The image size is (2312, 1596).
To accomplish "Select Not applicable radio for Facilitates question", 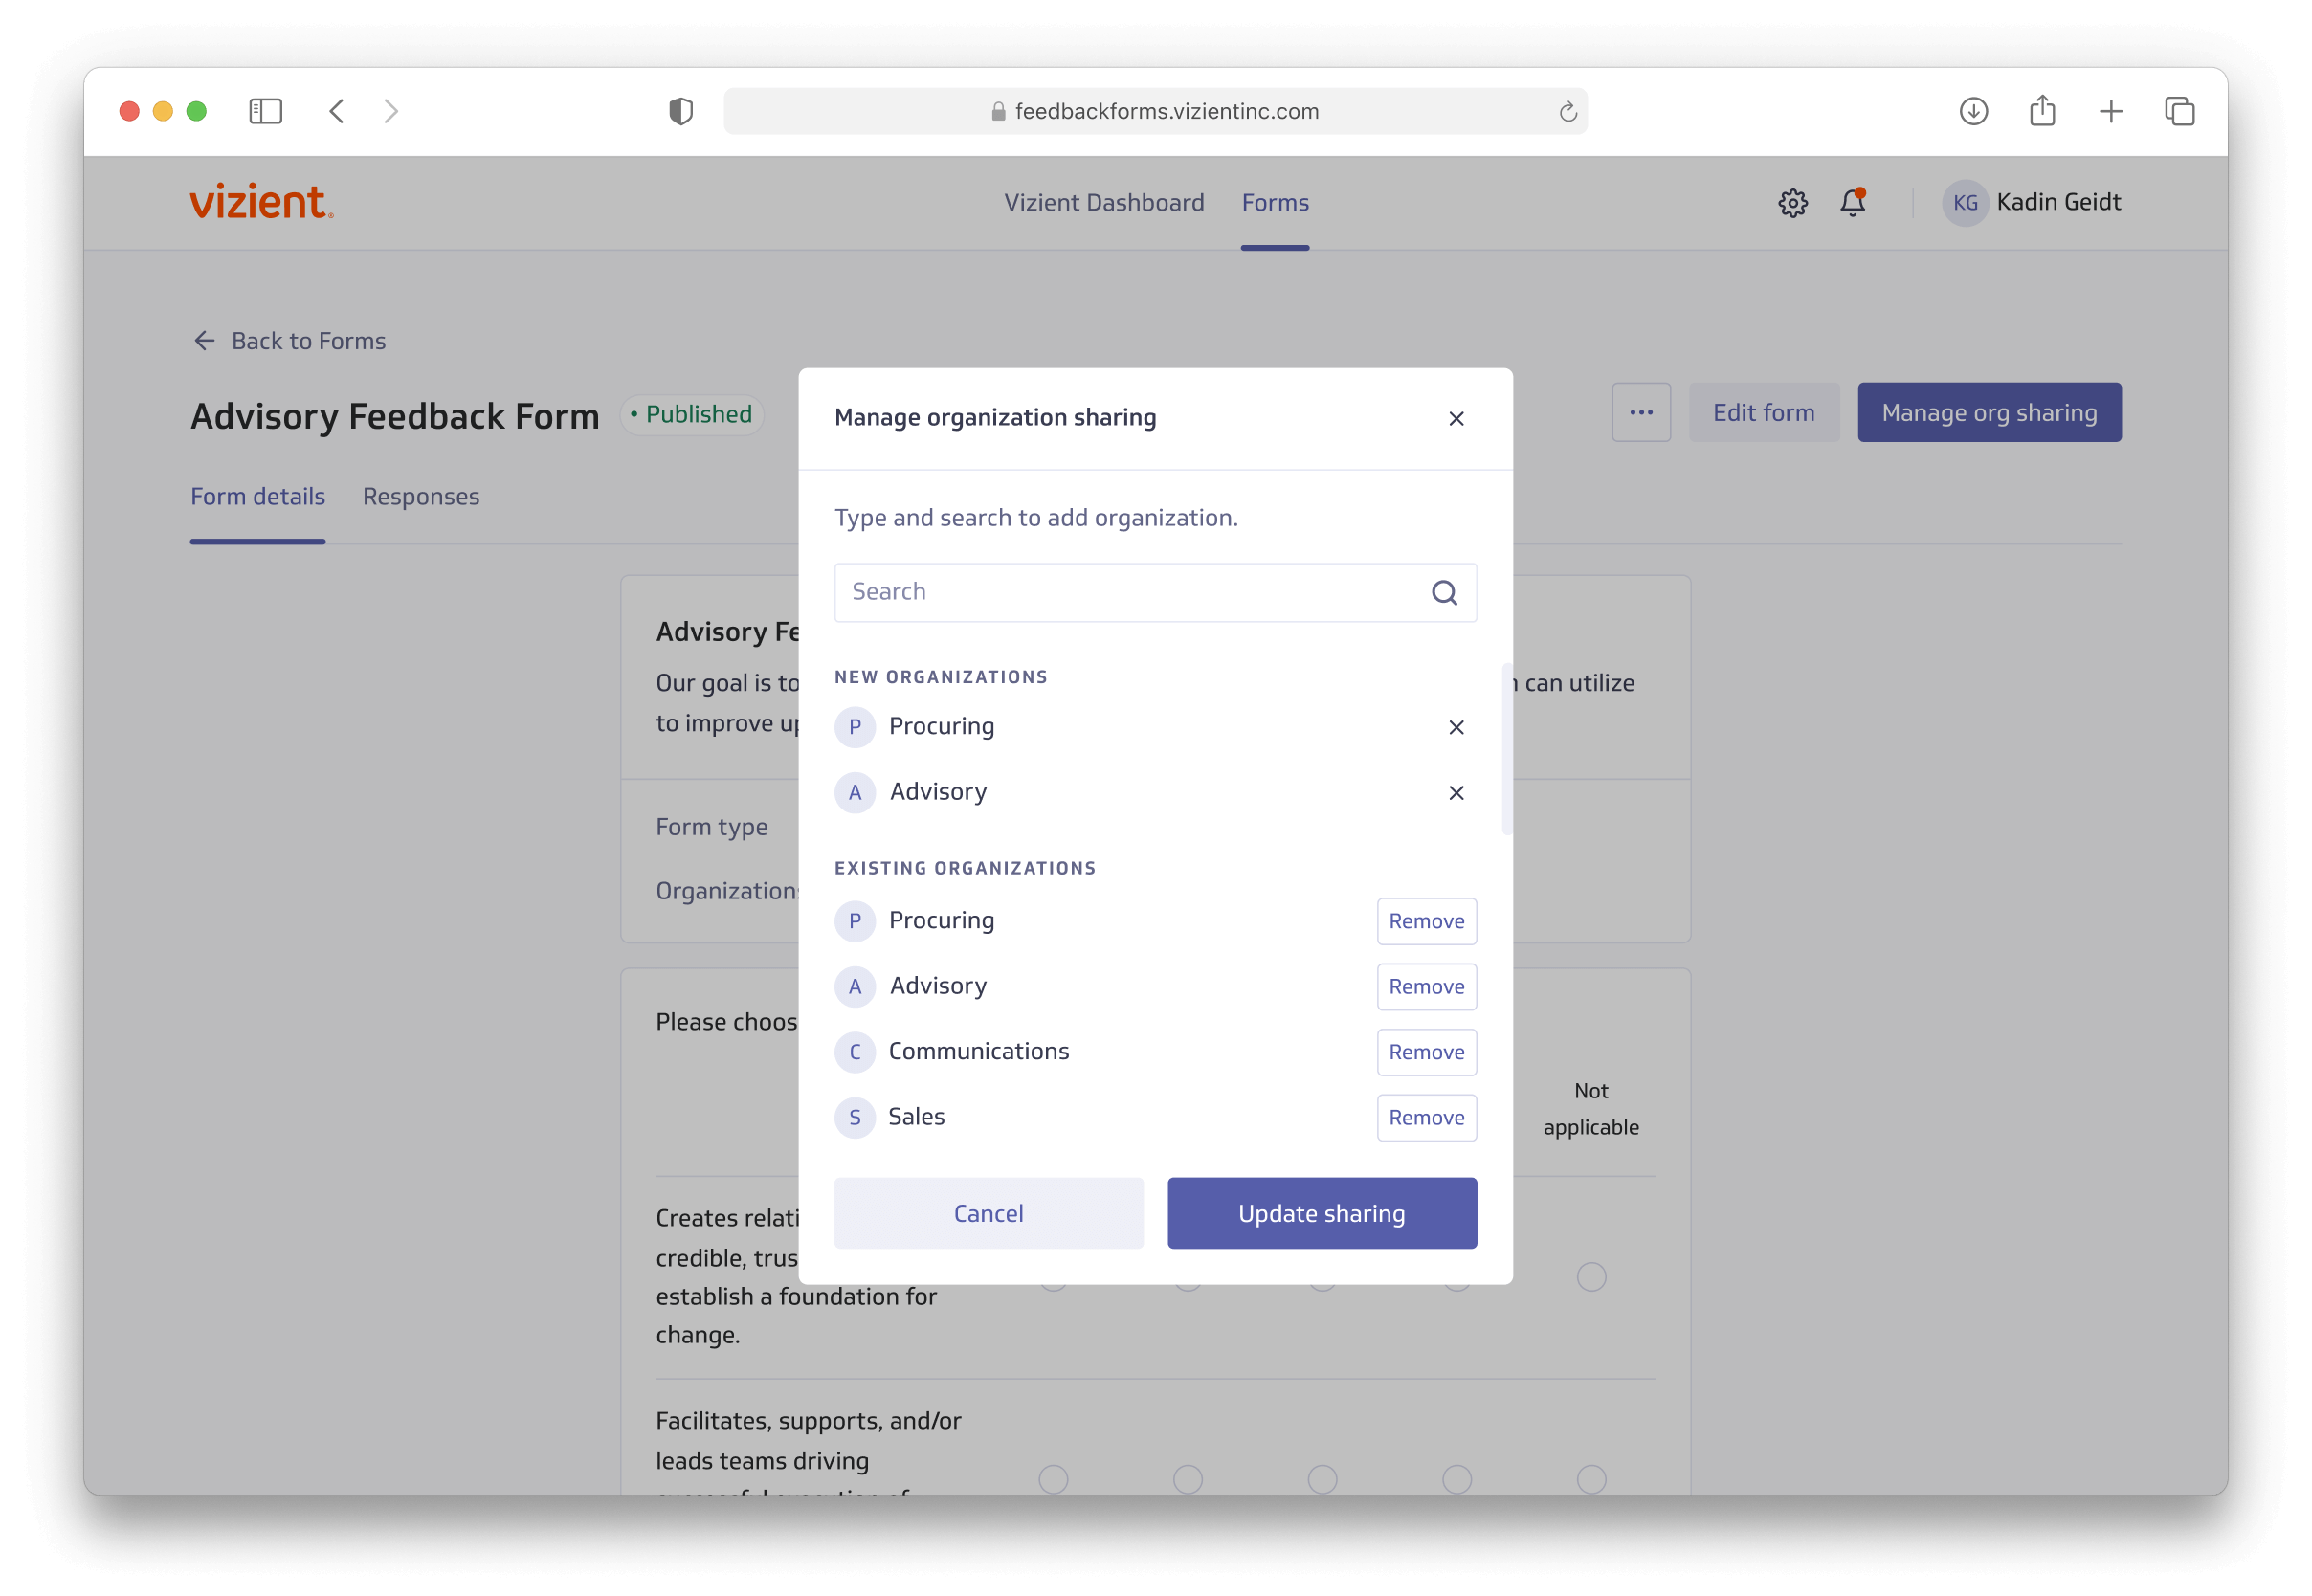I will click(1591, 1478).
